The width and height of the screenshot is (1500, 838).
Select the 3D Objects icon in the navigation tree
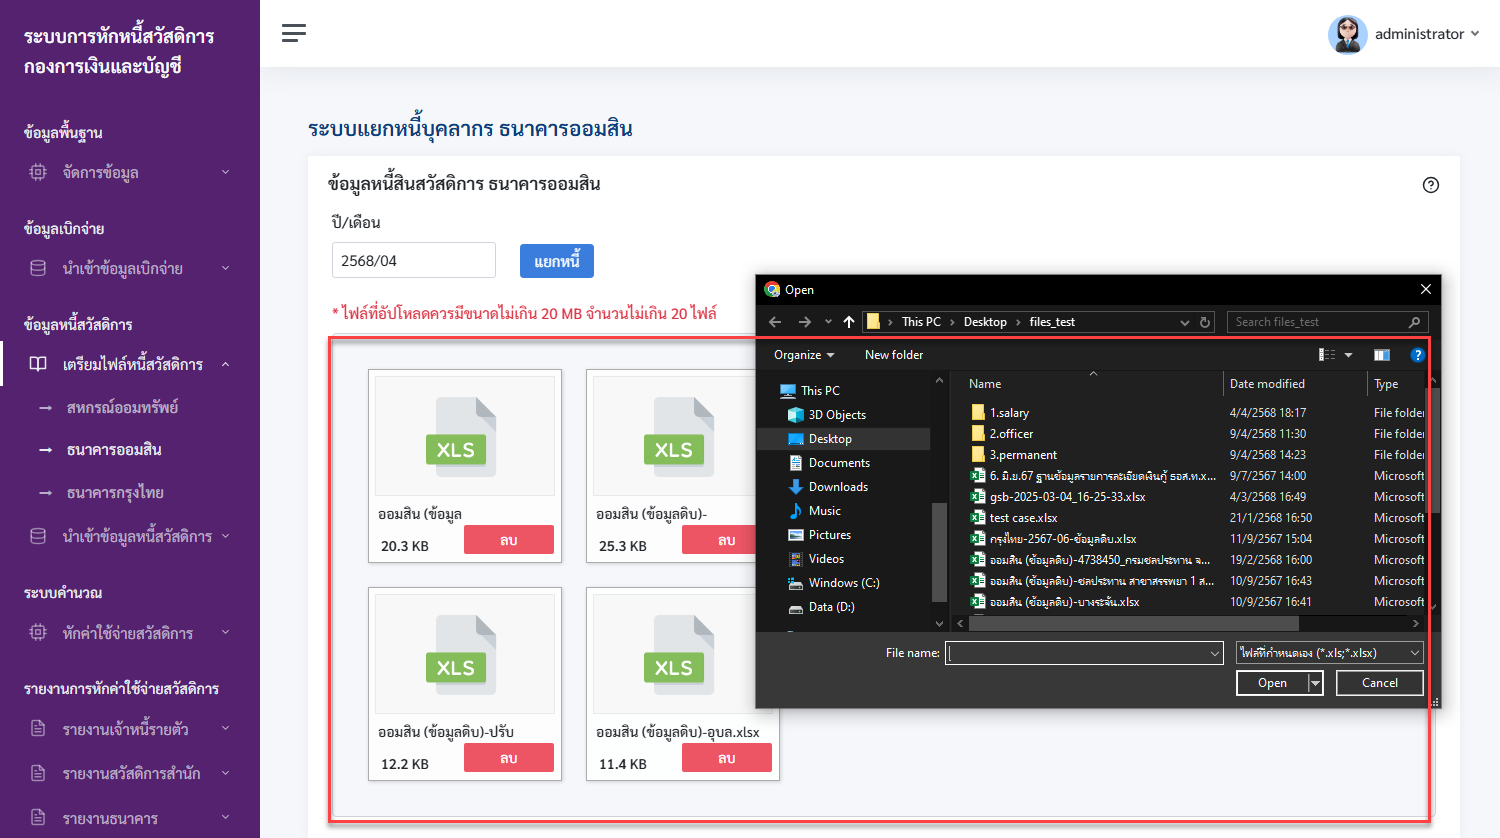click(796, 415)
